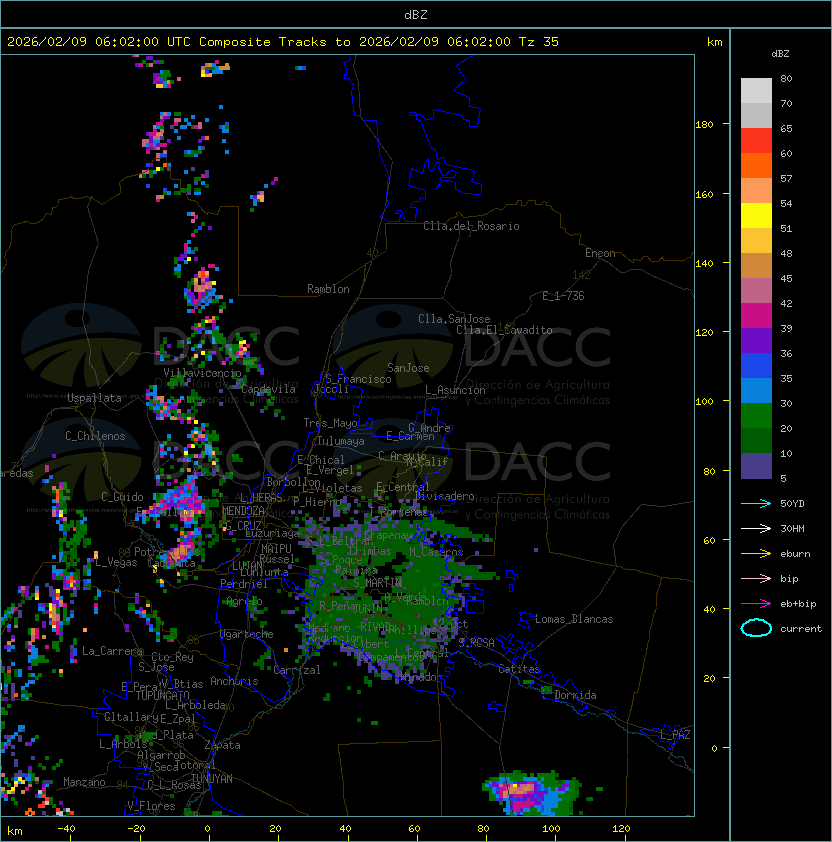
Task: Click the legend value '45'
Action: (x=786, y=278)
